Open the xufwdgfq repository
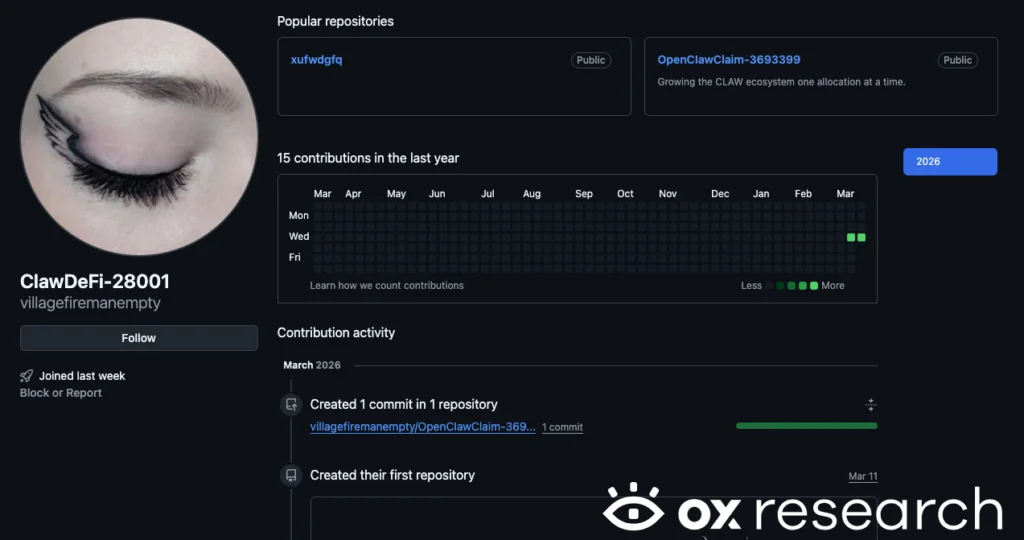Image resolution: width=1024 pixels, height=540 pixels. click(316, 59)
